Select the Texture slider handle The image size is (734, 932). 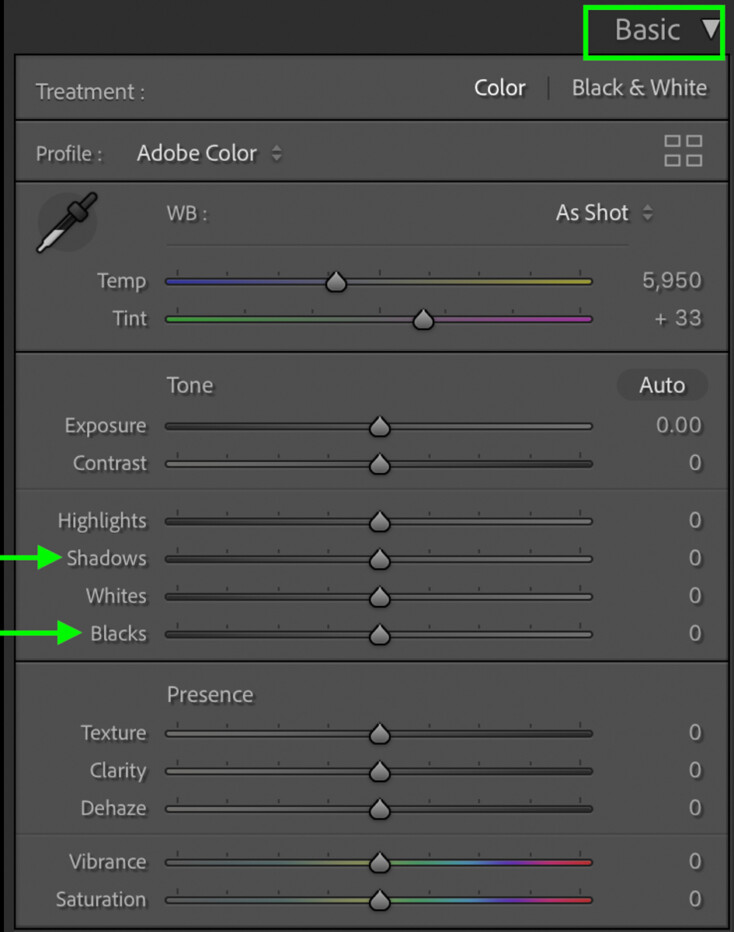click(x=380, y=733)
